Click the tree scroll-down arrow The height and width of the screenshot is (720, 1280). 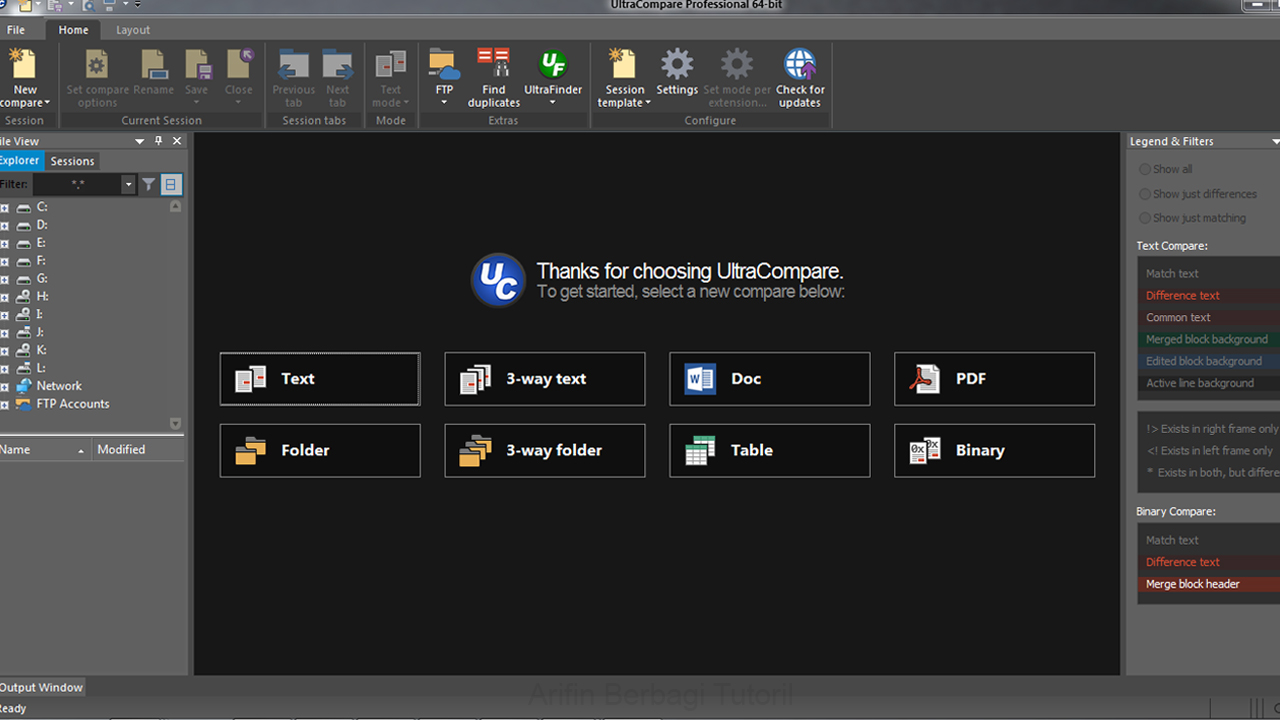[176, 423]
